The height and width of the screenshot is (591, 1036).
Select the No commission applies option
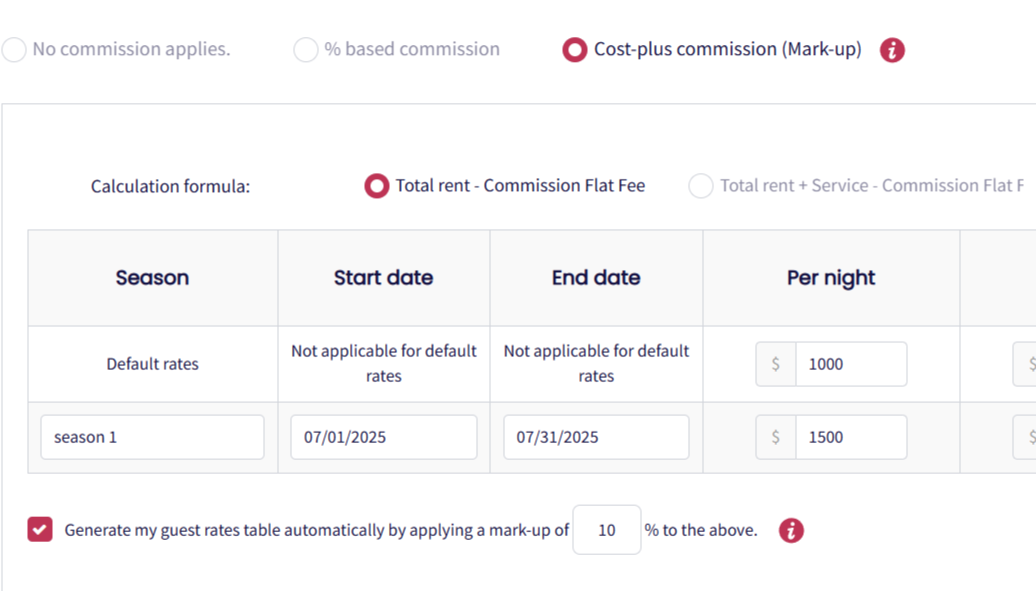14,50
